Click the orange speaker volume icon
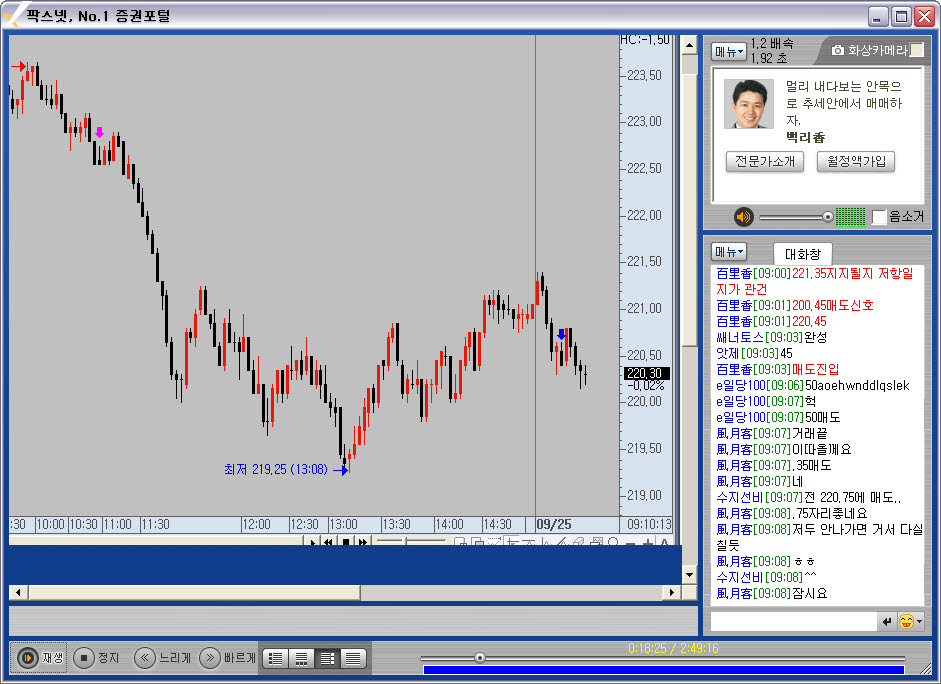The height and width of the screenshot is (684, 941). [x=743, y=217]
